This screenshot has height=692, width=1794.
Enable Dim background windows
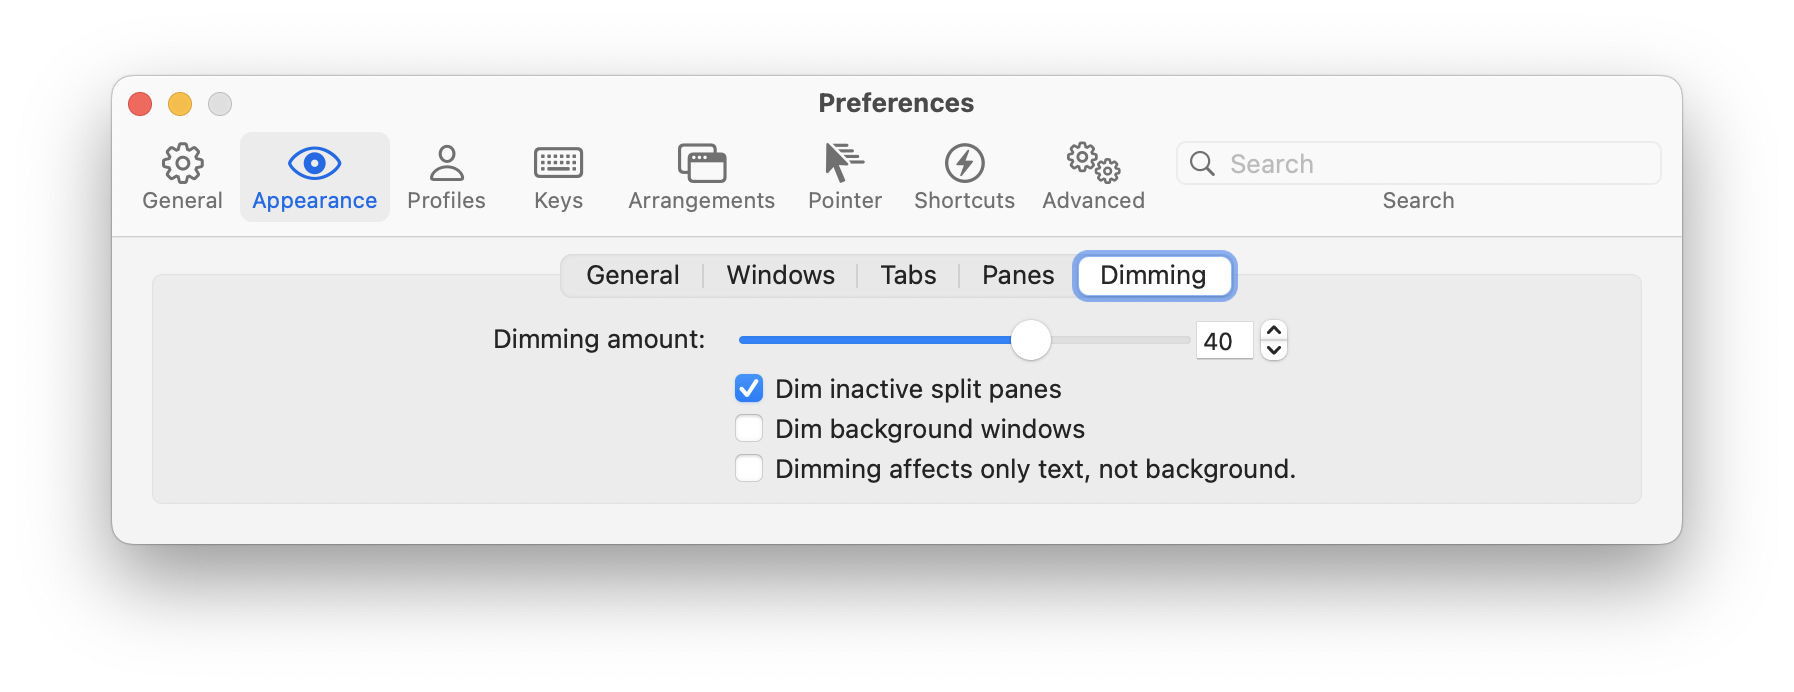[748, 428]
